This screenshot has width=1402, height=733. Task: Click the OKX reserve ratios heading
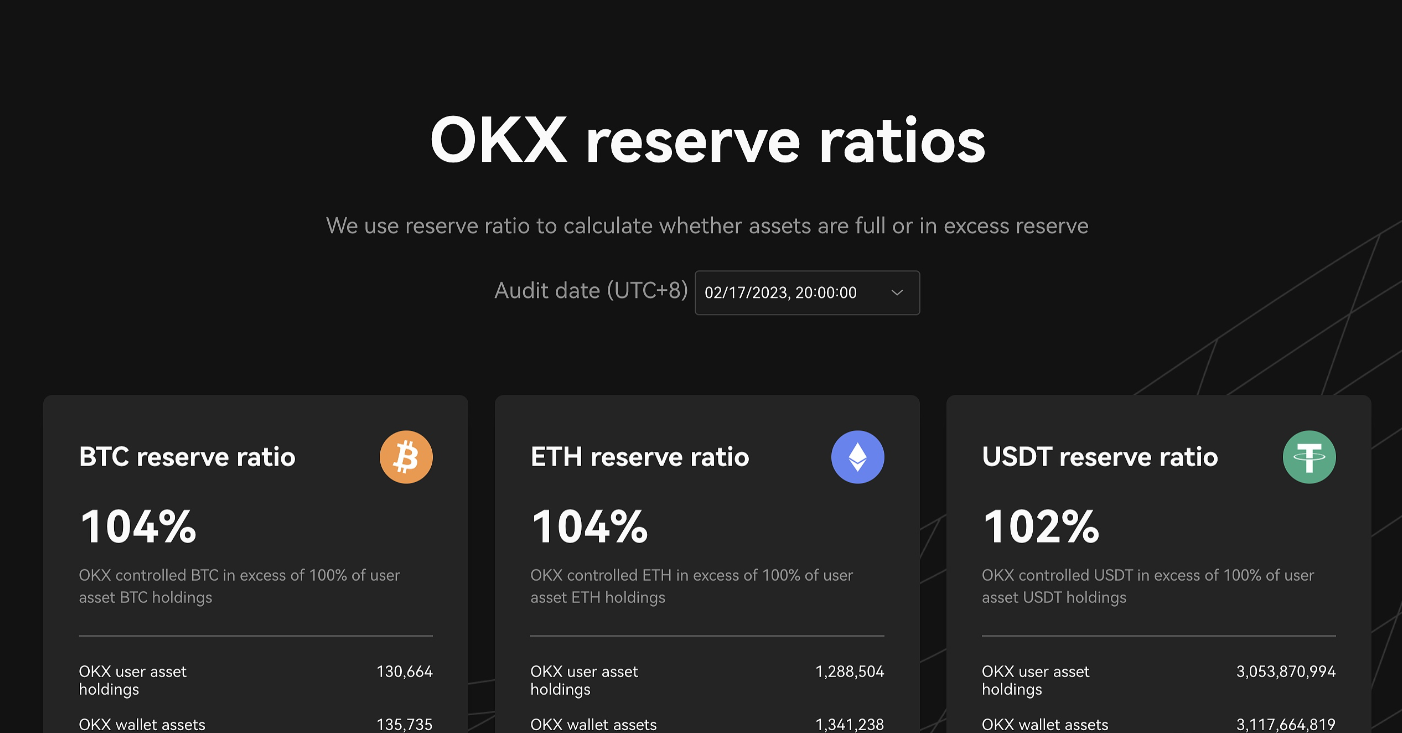[707, 141]
